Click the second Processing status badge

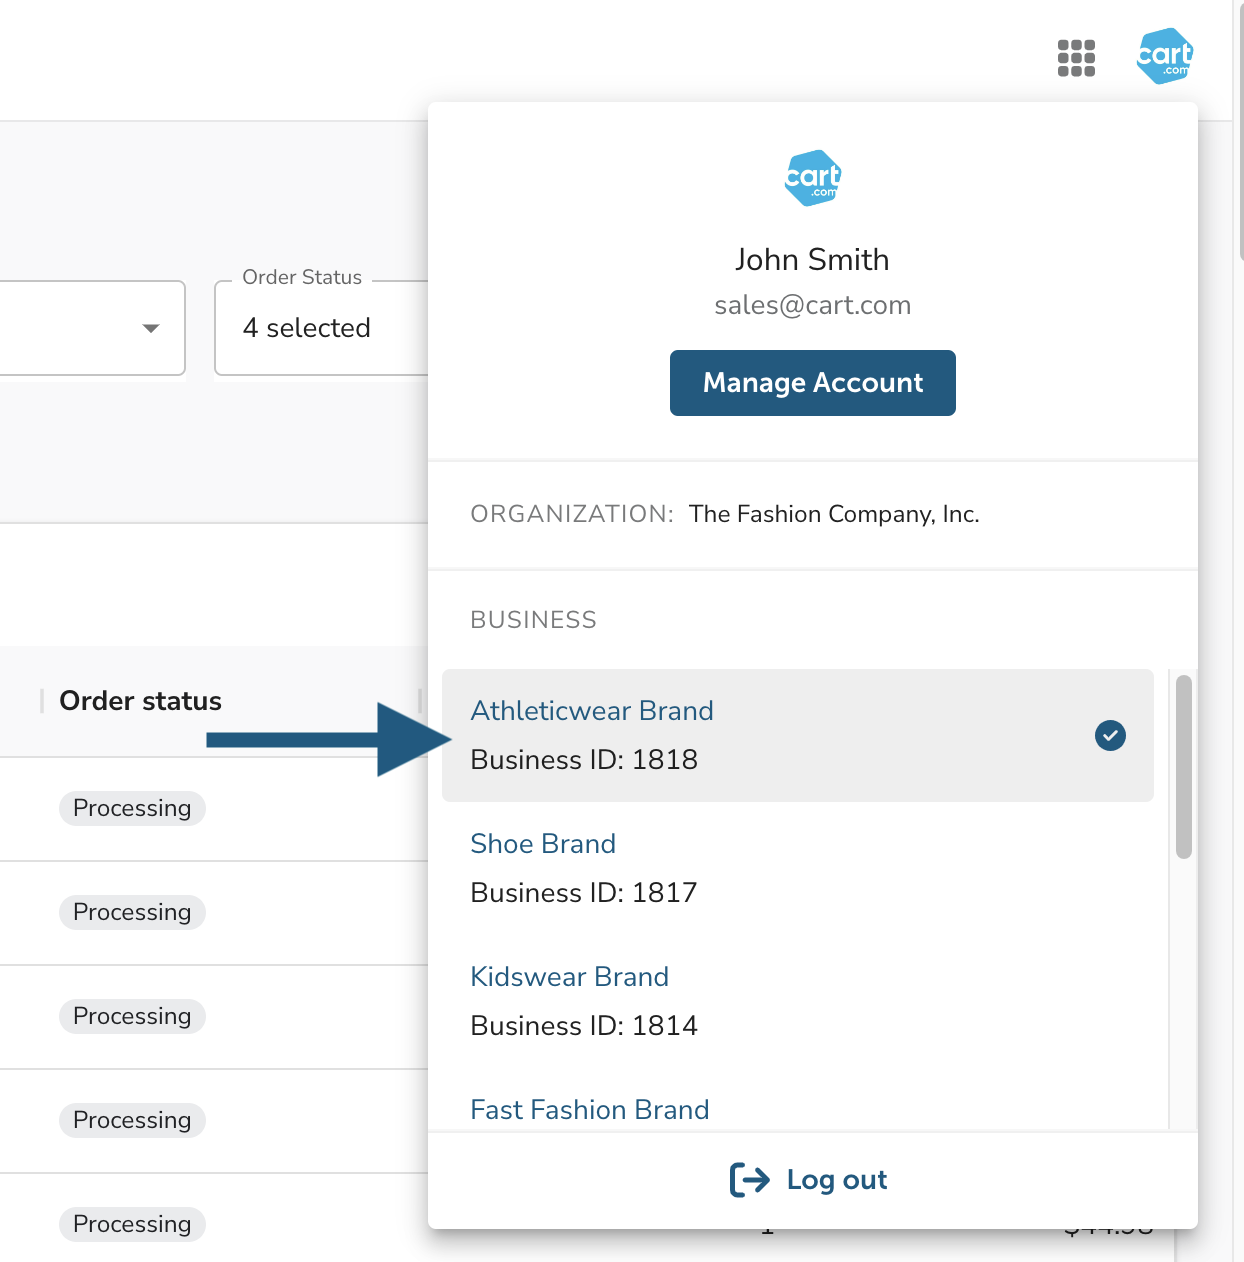coord(132,912)
